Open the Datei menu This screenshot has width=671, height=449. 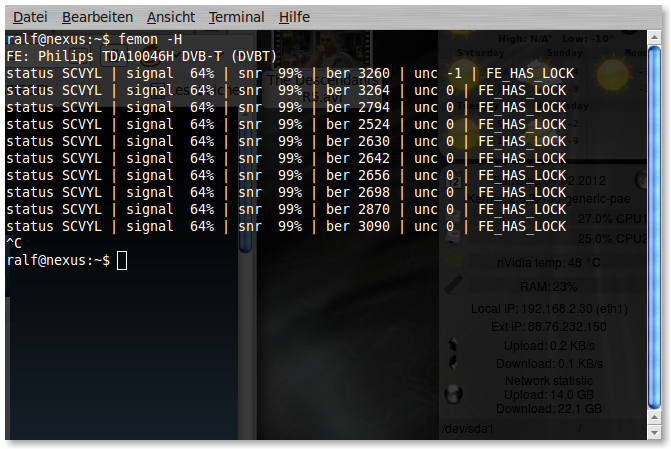coord(30,17)
